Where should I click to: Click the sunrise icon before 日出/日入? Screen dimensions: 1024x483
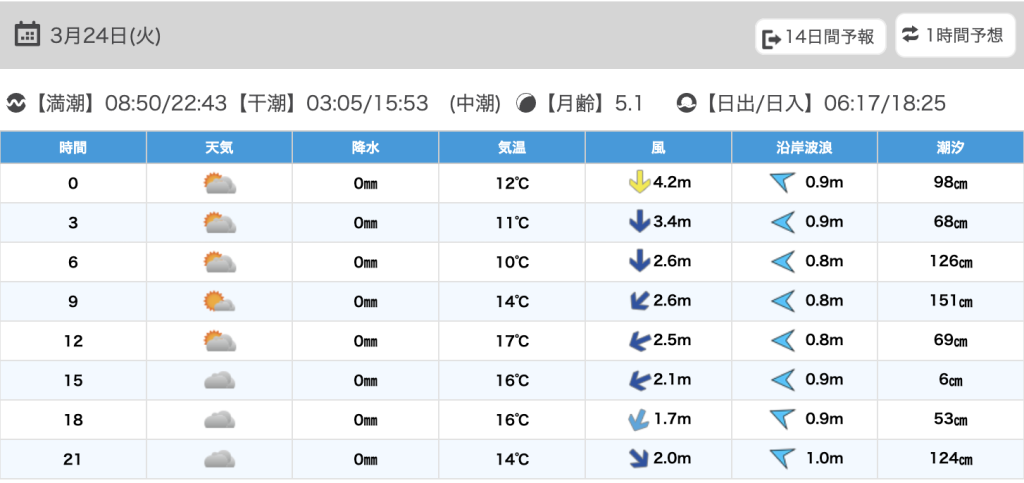click(687, 103)
